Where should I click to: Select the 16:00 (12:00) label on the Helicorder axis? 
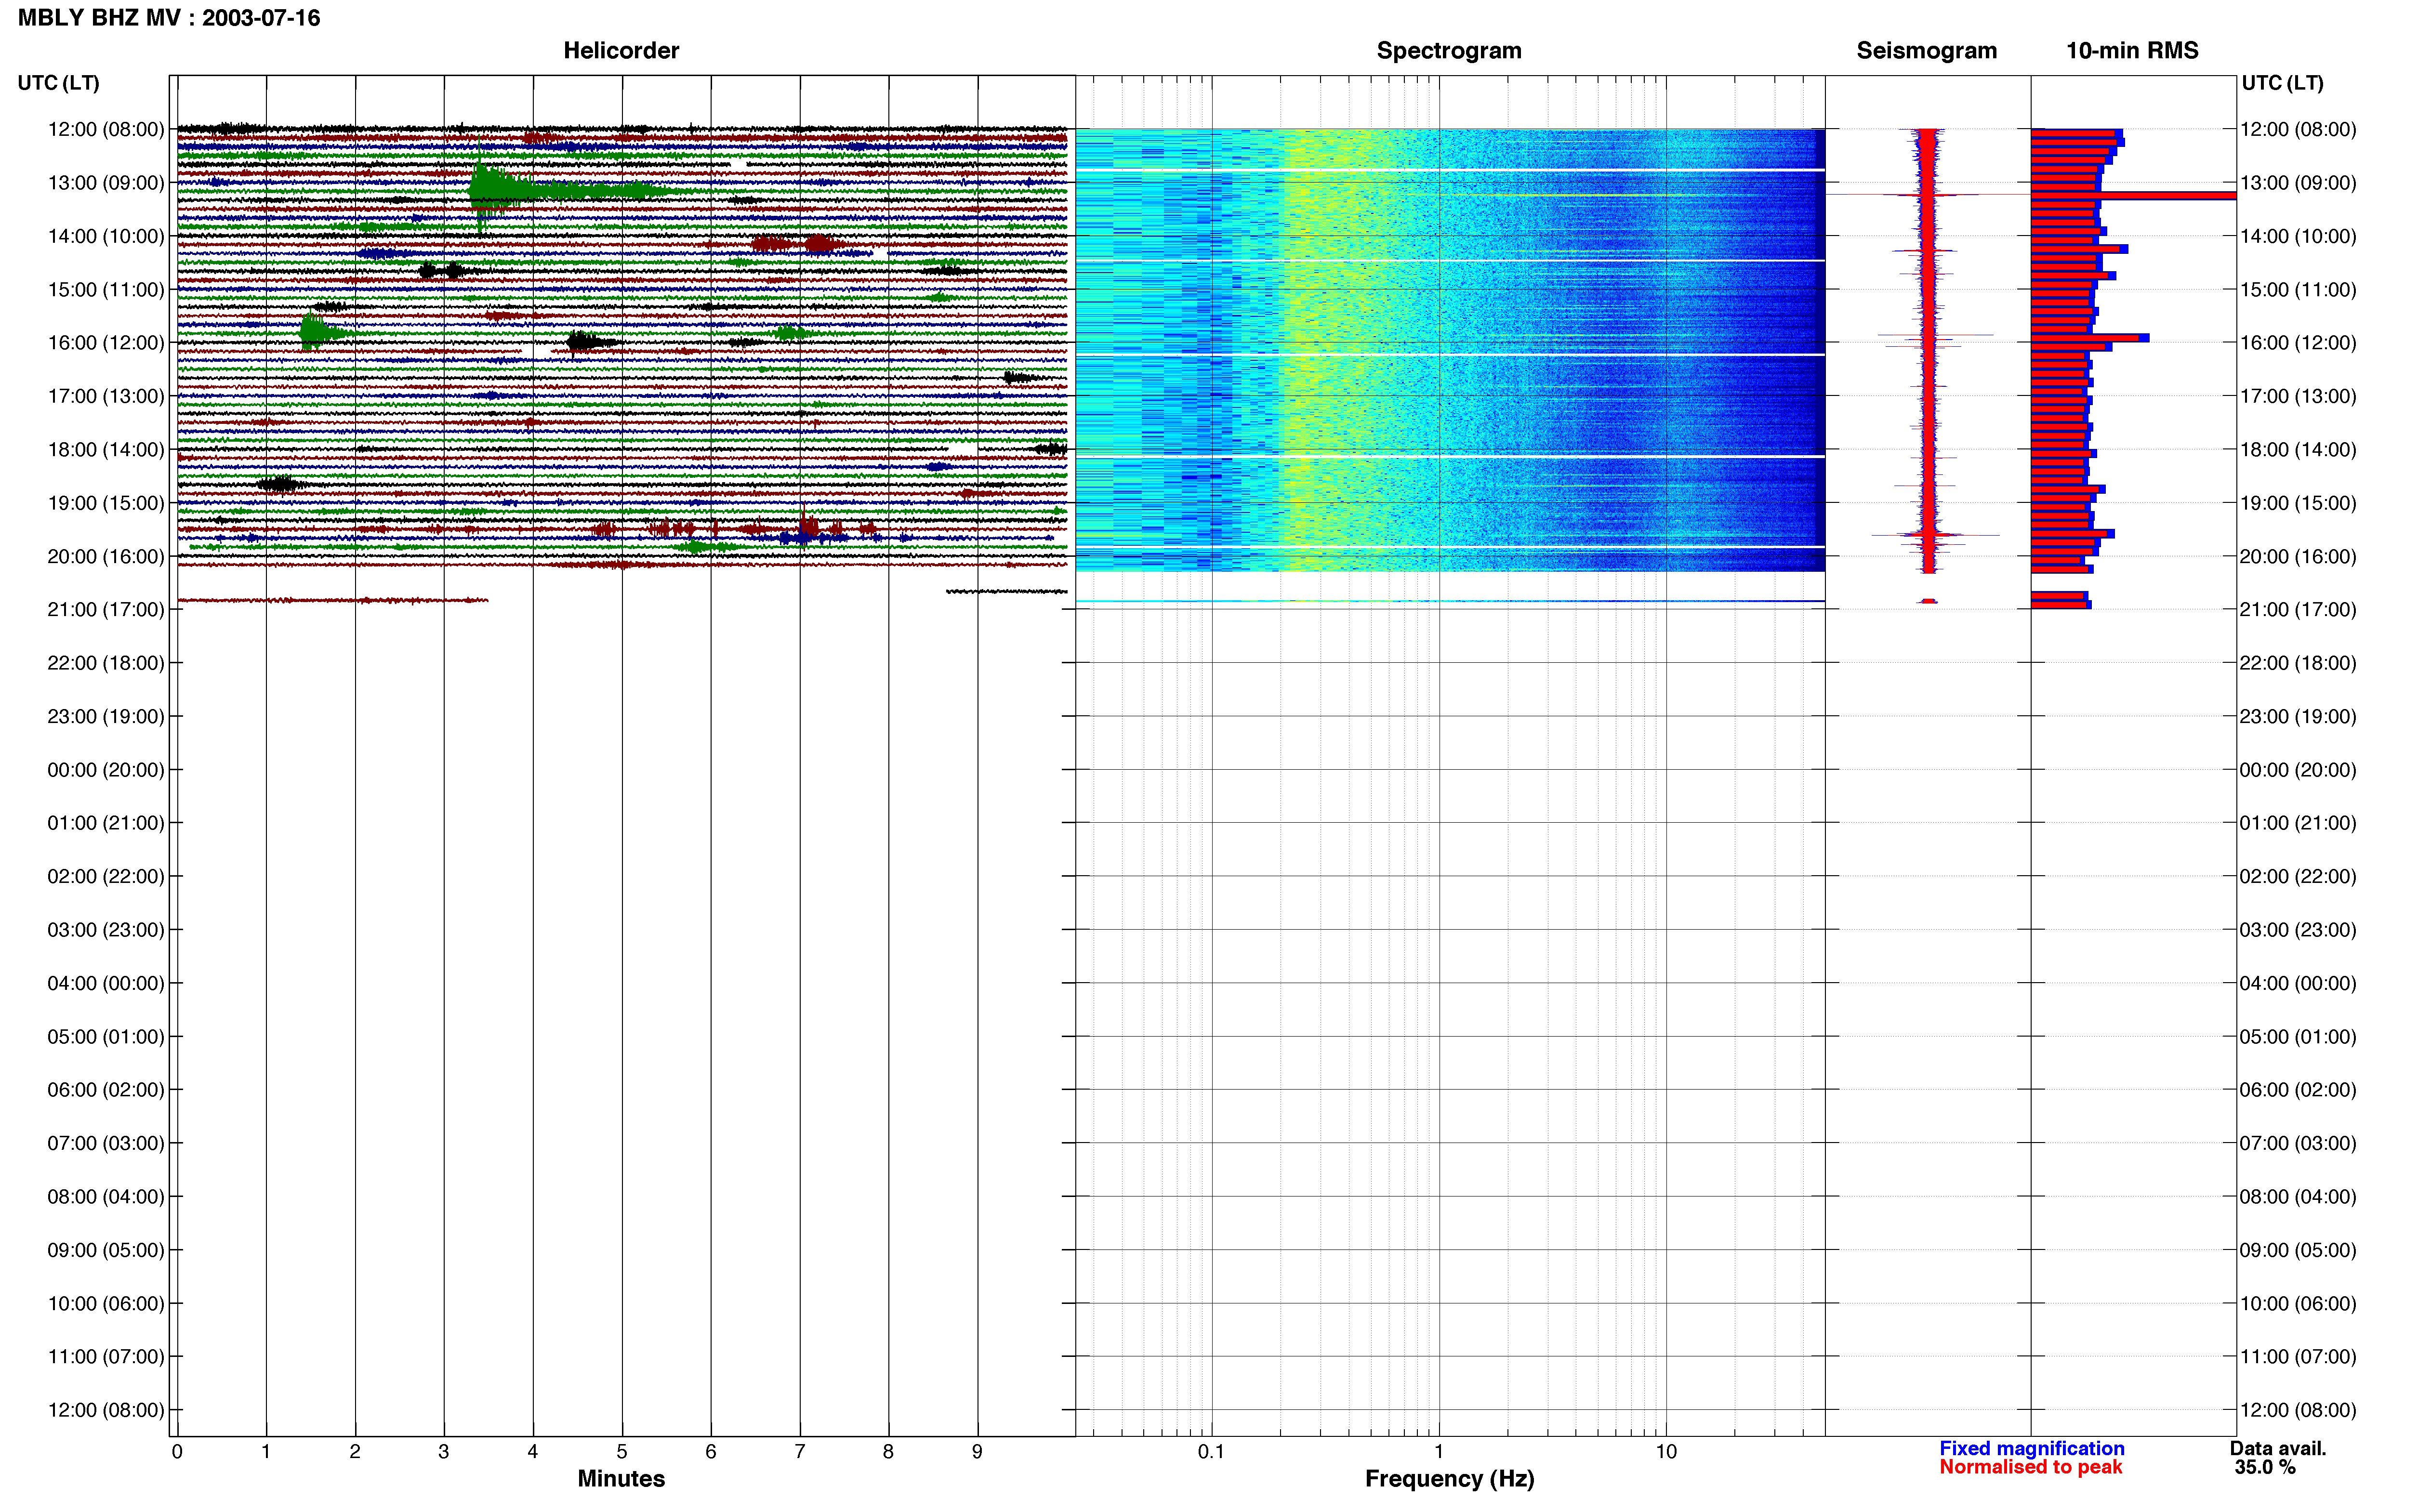106,343
